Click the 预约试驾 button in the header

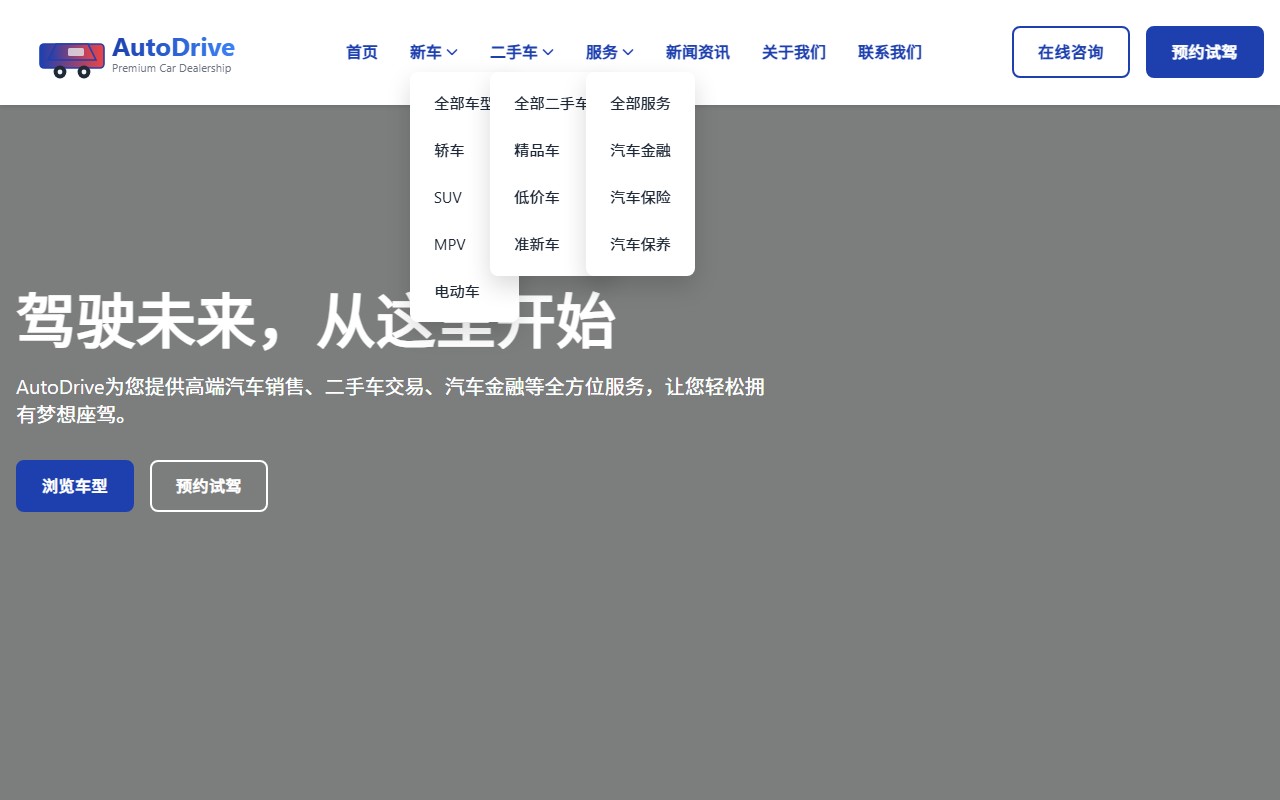[x=1204, y=52]
